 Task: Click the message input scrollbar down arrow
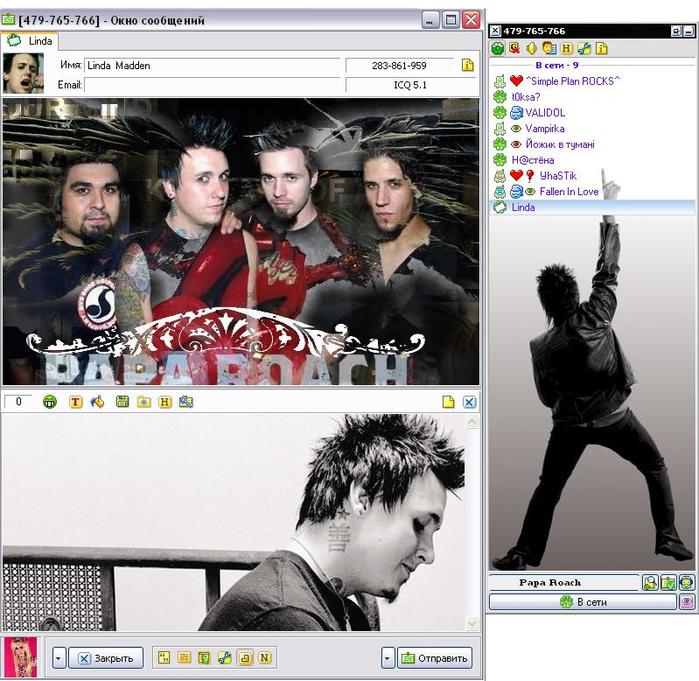(x=472, y=623)
